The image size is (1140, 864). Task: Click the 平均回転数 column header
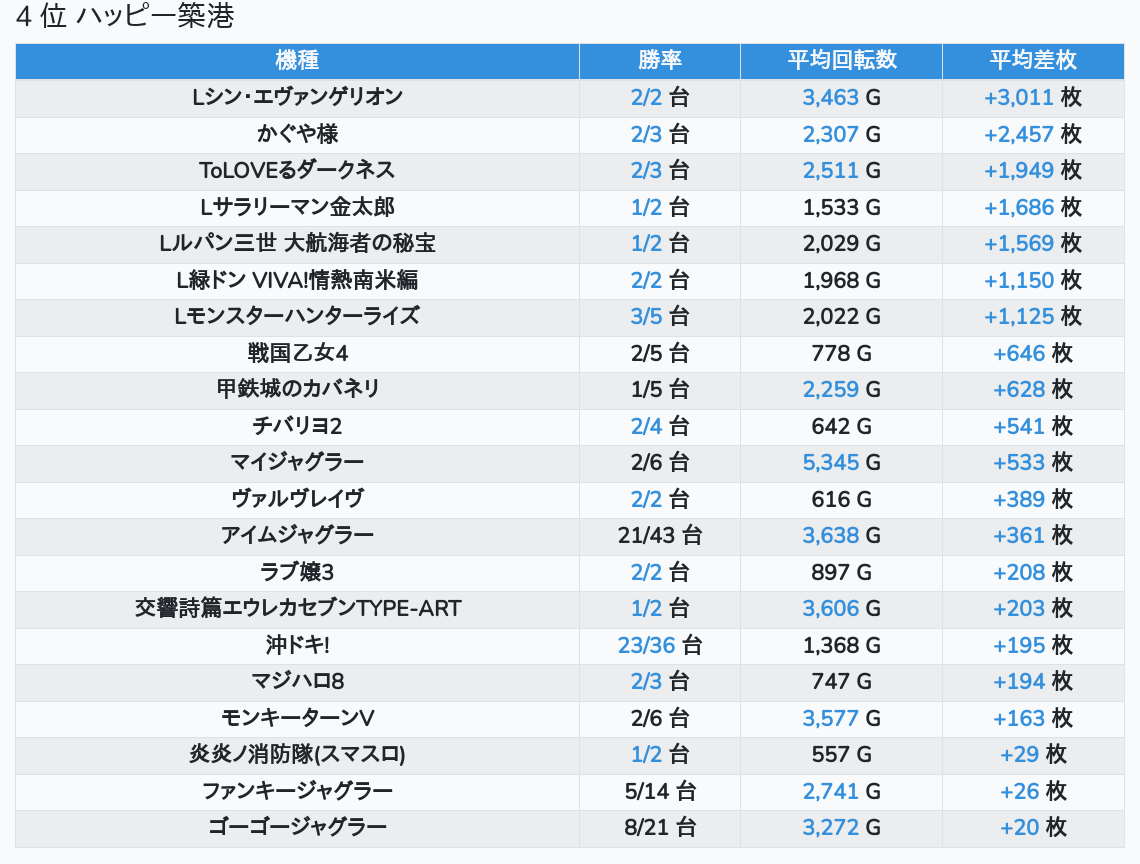coord(842,60)
